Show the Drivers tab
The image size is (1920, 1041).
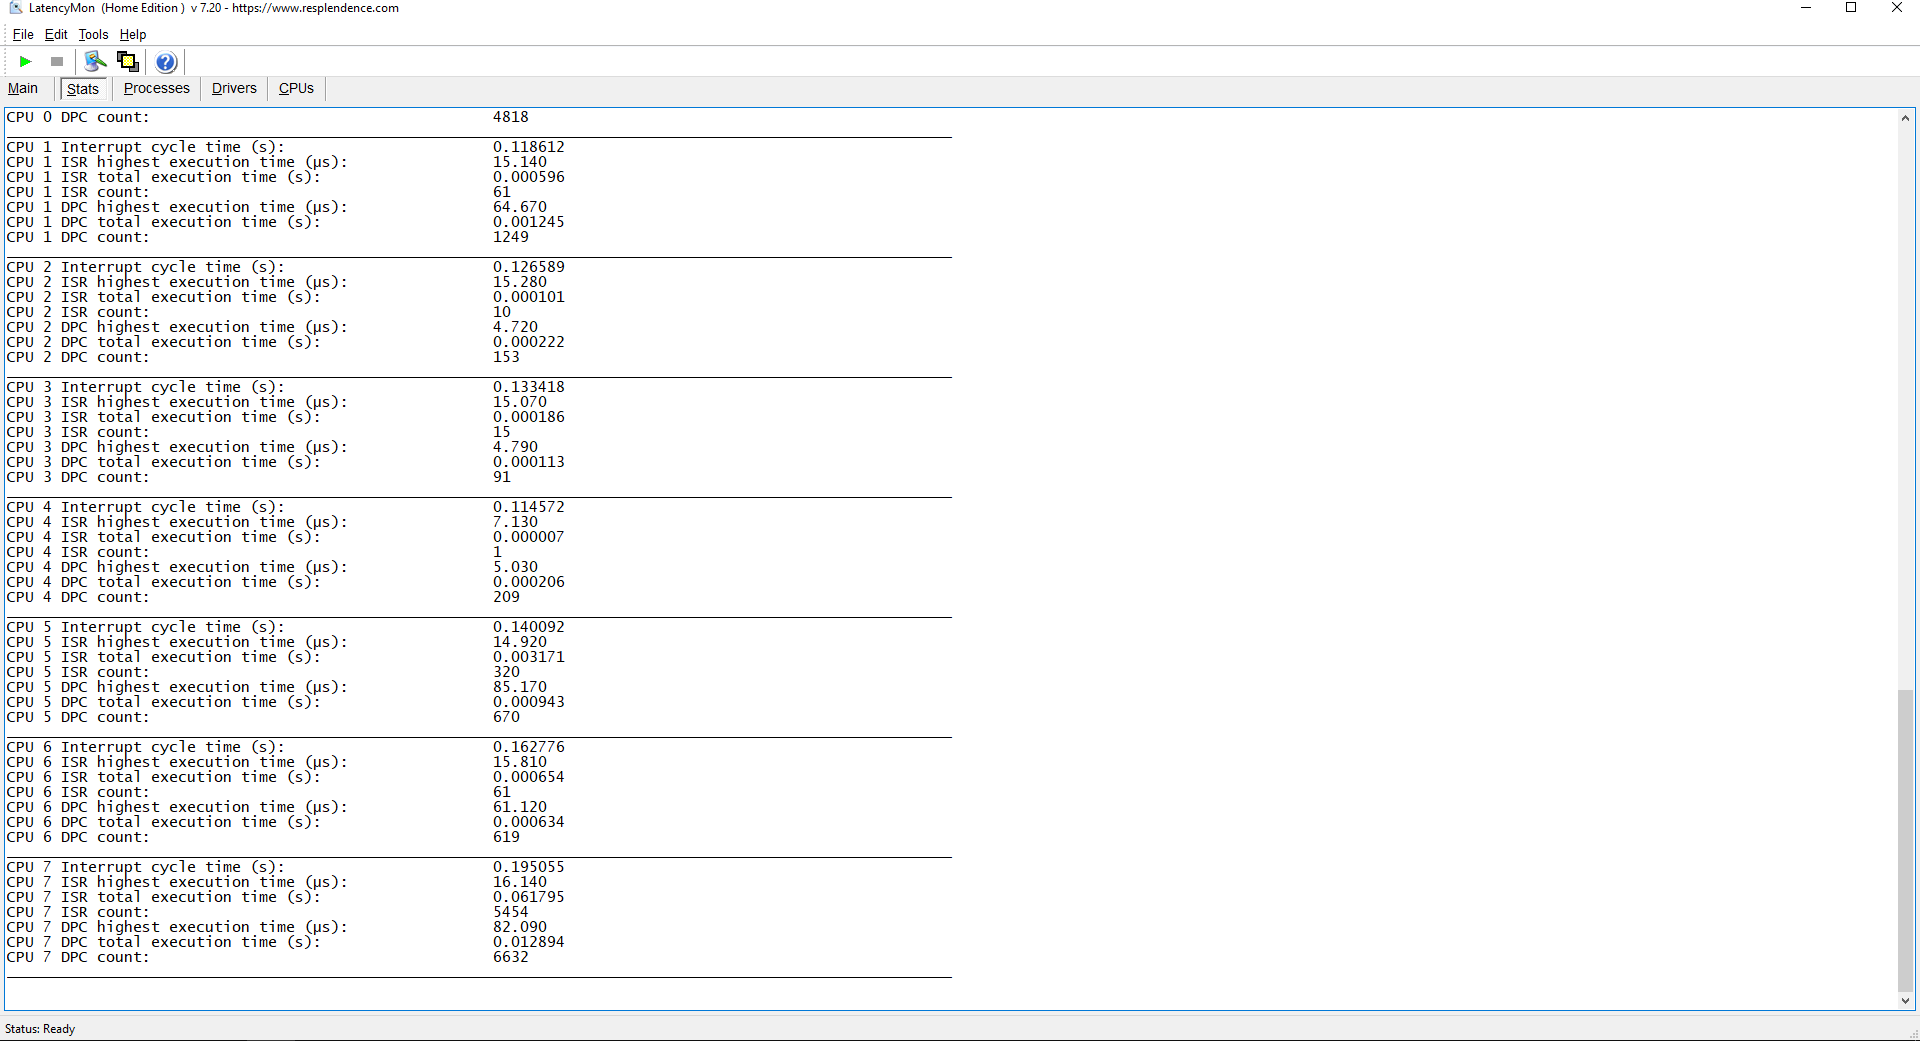pyautogui.click(x=234, y=88)
